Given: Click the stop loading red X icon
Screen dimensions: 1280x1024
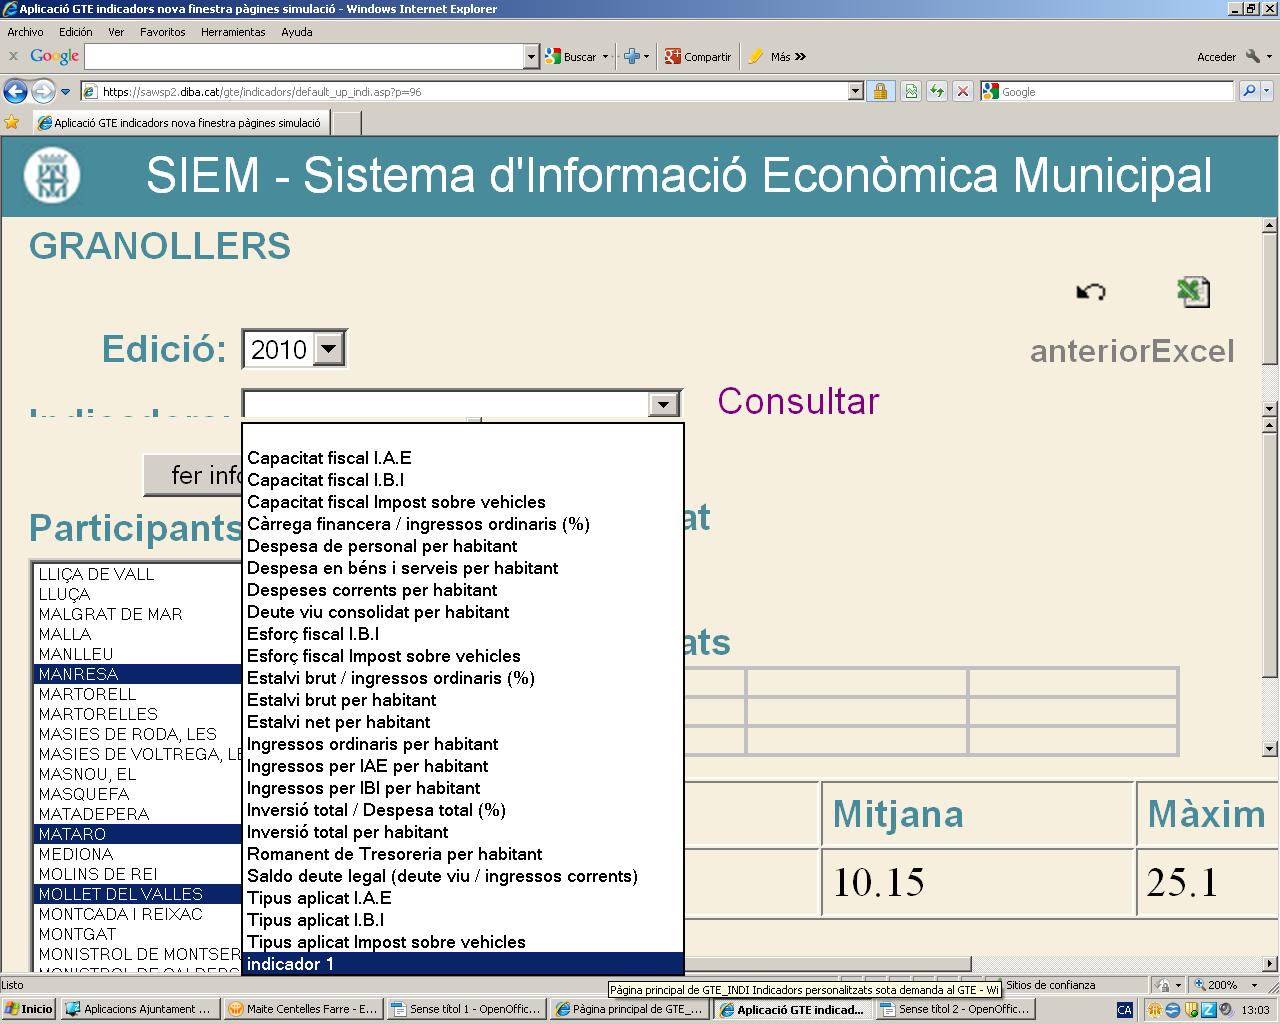Looking at the screenshot, I should 963,92.
